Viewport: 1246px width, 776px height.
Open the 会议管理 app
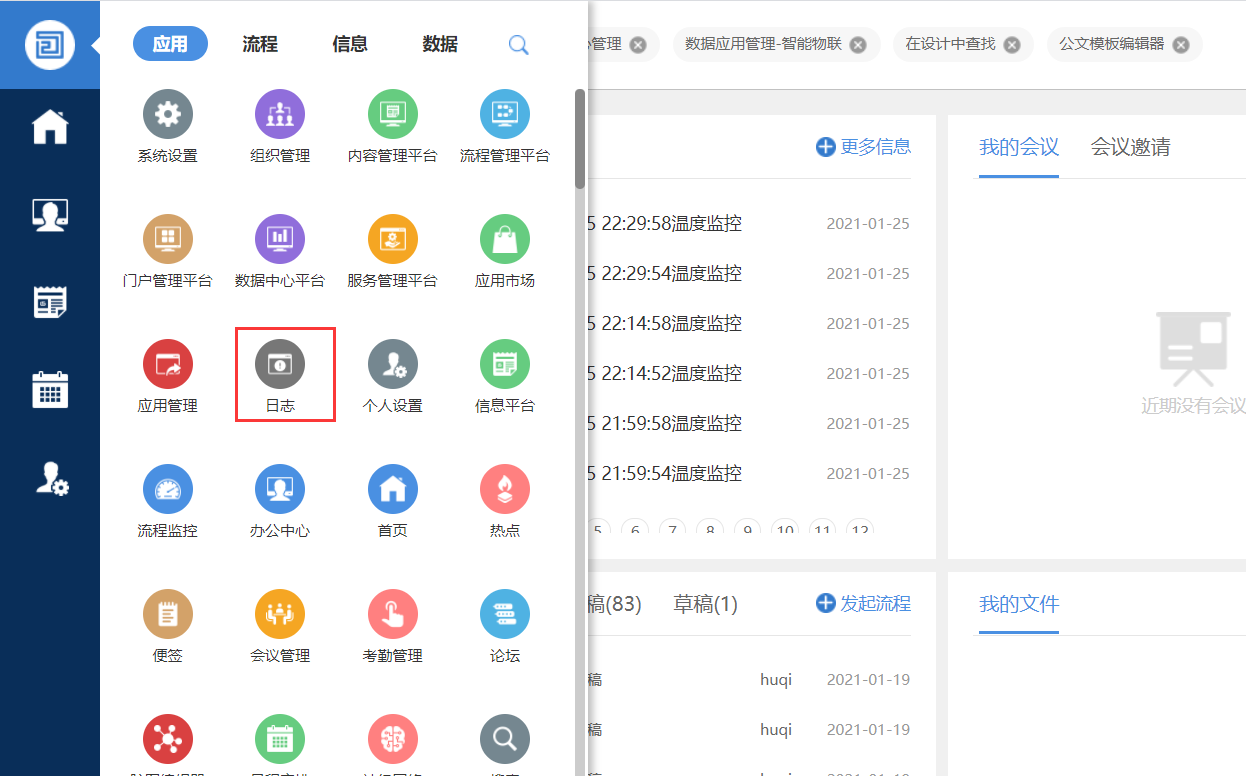(x=280, y=626)
